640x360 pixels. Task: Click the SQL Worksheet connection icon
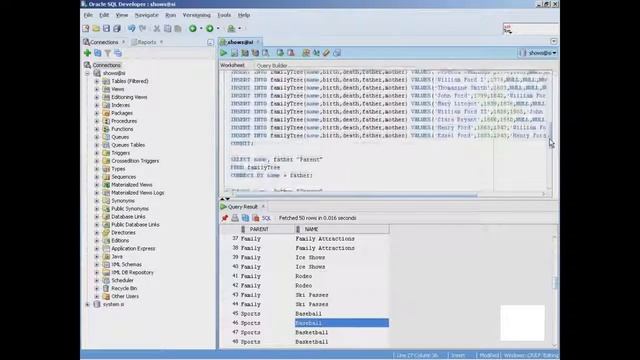click(x=231, y=29)
